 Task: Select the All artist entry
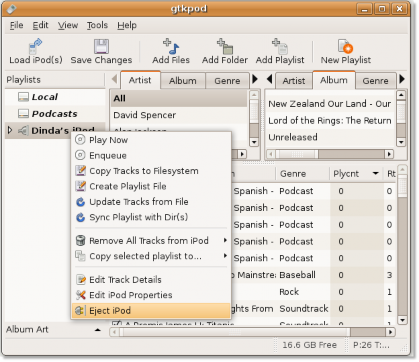pyautogui.click(x=179, y=98)
